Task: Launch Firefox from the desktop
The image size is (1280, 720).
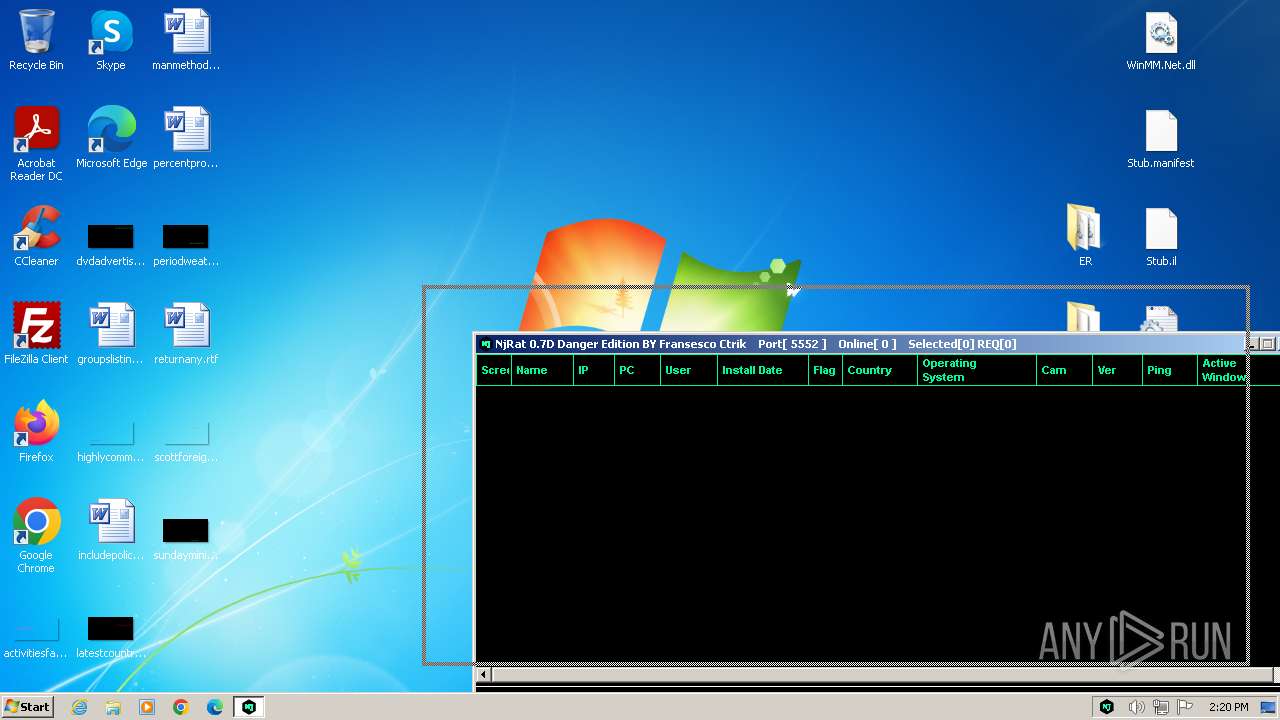Action: 36,432
